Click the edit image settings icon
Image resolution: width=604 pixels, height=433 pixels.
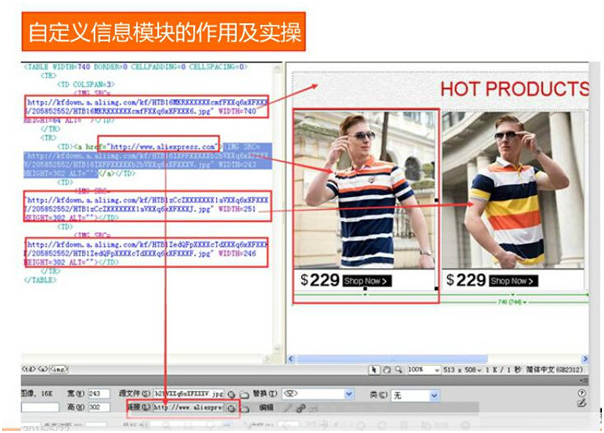tap(301, 408)
